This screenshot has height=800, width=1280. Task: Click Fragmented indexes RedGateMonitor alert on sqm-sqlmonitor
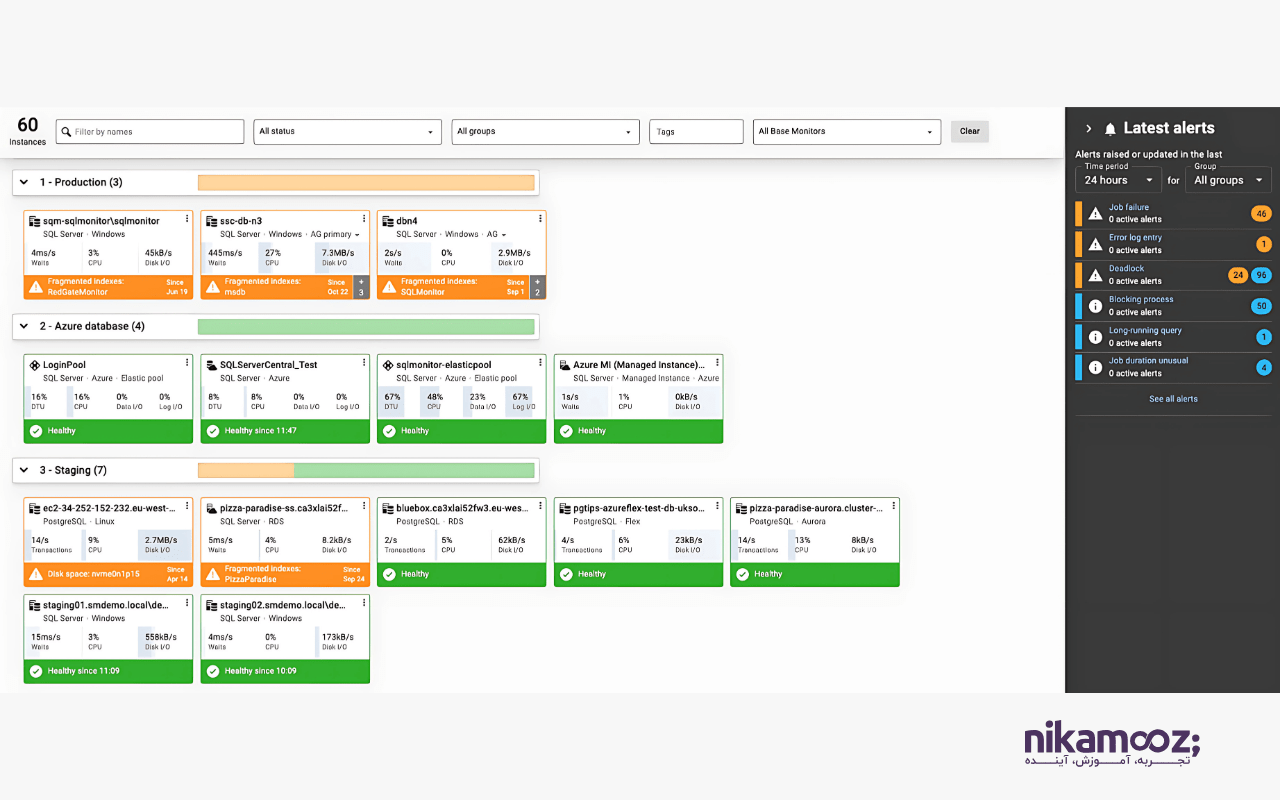click(108, 287)
